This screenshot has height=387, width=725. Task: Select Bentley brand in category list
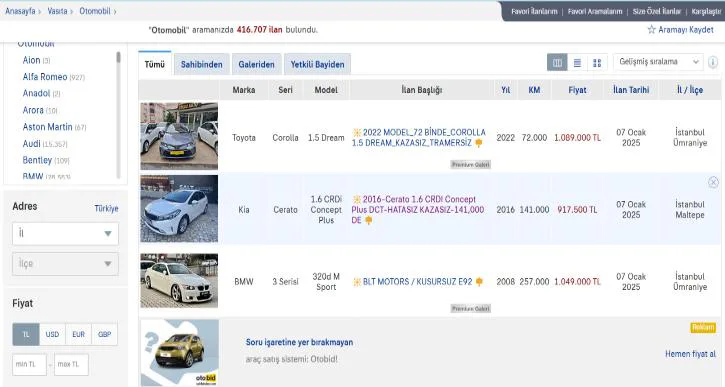pyautogui.click(x=37, y=160)
